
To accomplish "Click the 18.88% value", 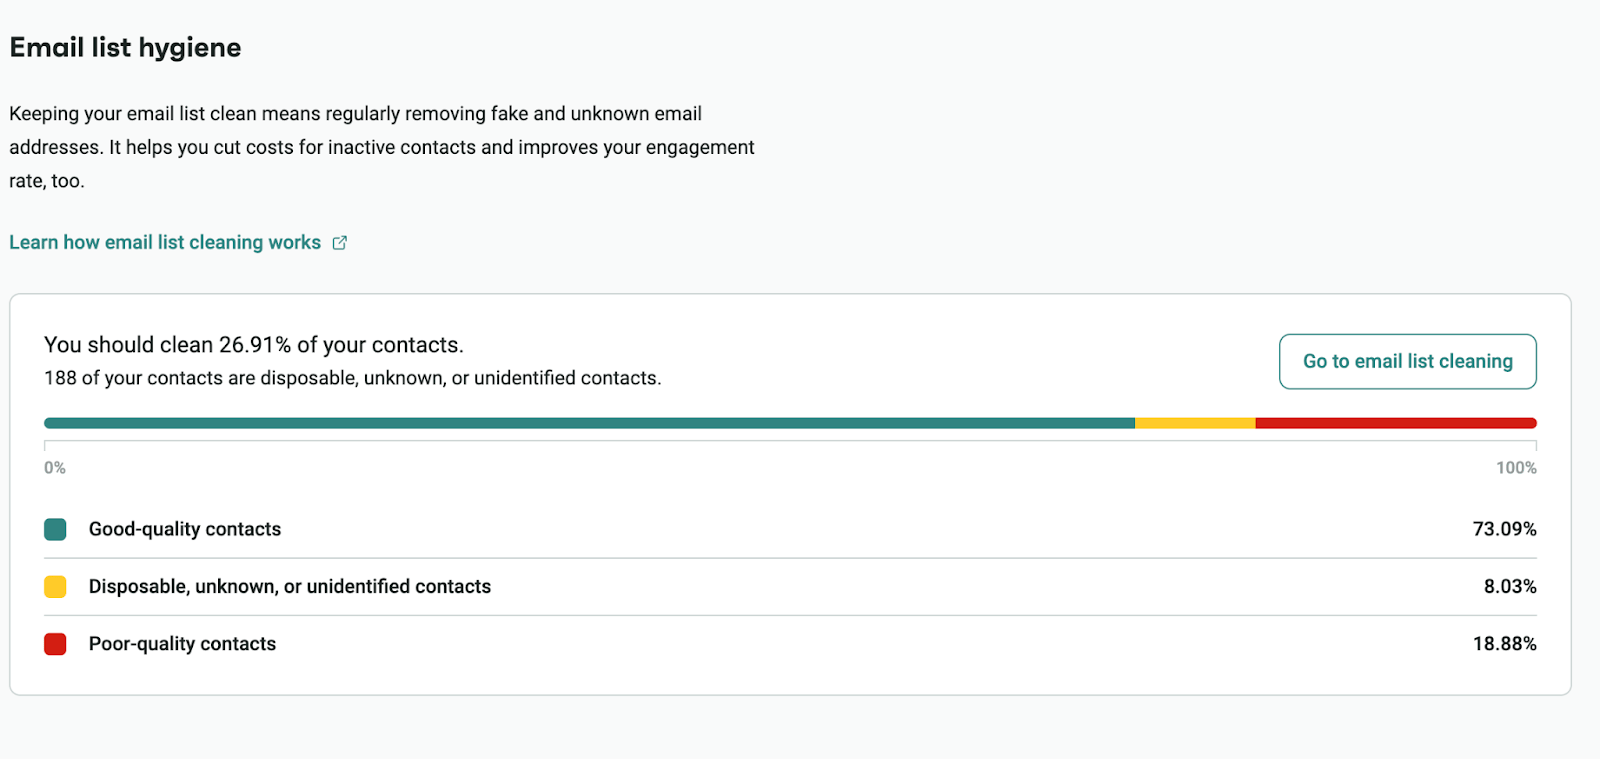I will coord(1504,644).
